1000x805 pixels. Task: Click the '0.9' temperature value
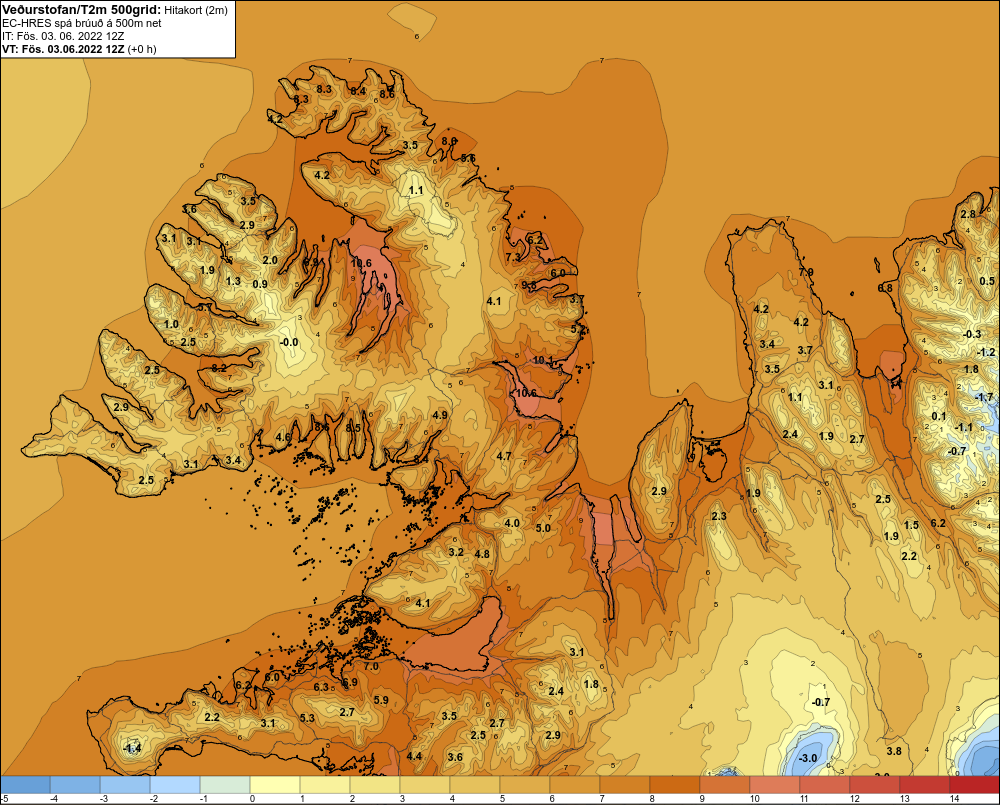coord(260,284)
